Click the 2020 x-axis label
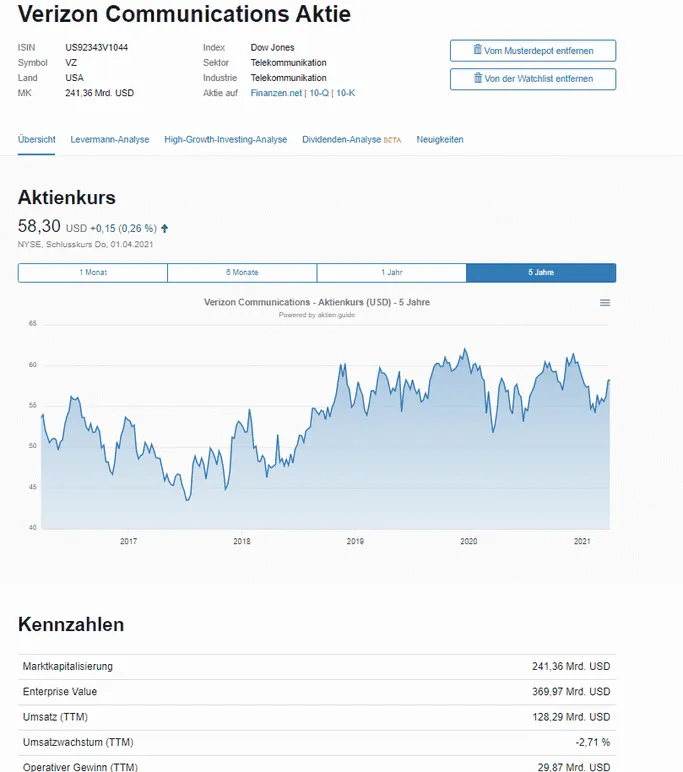The width and height of the screenshot is (683, 772). coord(468,542)
